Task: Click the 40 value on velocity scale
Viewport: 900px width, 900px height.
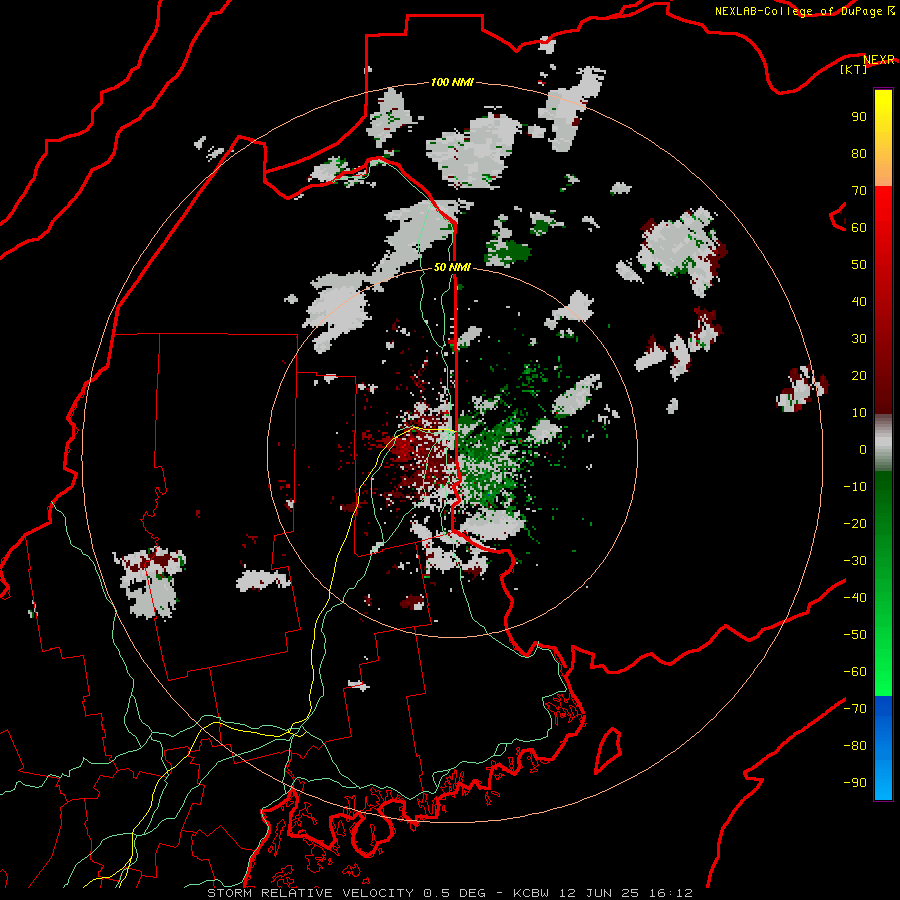Action: pos(859,301)
